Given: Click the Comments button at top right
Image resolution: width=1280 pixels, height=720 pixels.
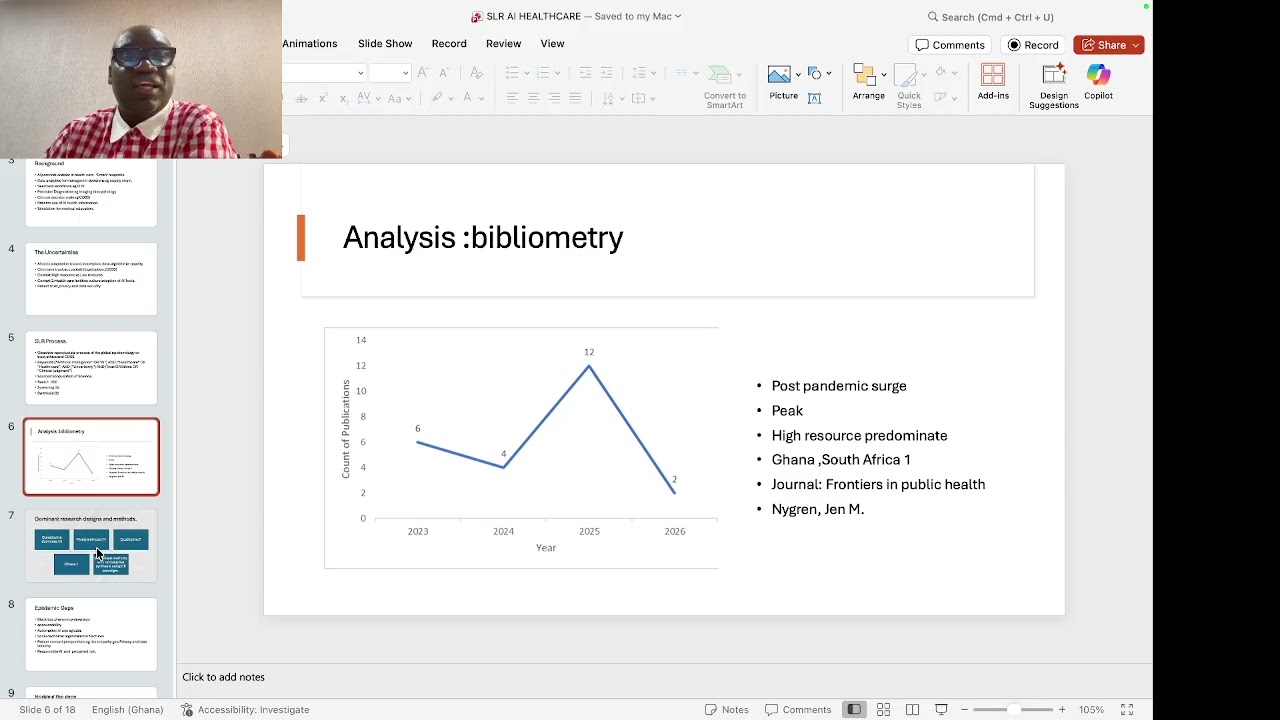Looking at the screenshot, I should click(950, 45).
